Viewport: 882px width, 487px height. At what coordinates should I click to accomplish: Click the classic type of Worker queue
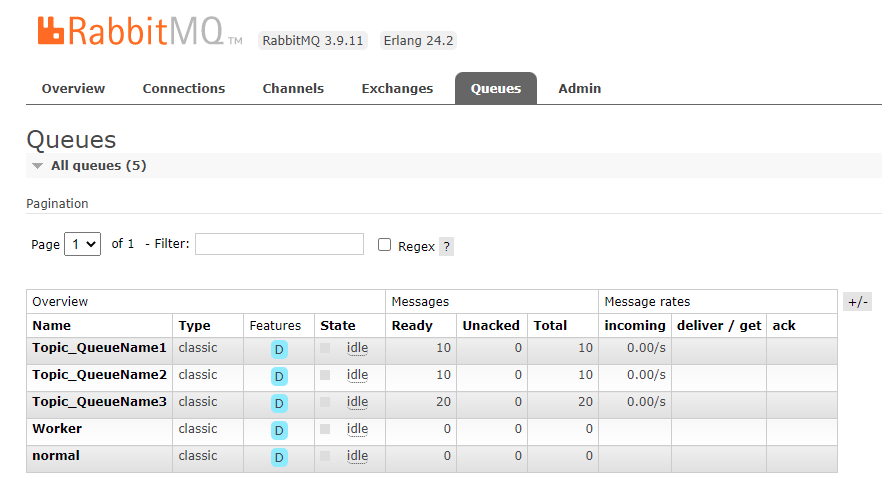pos(197,429)
